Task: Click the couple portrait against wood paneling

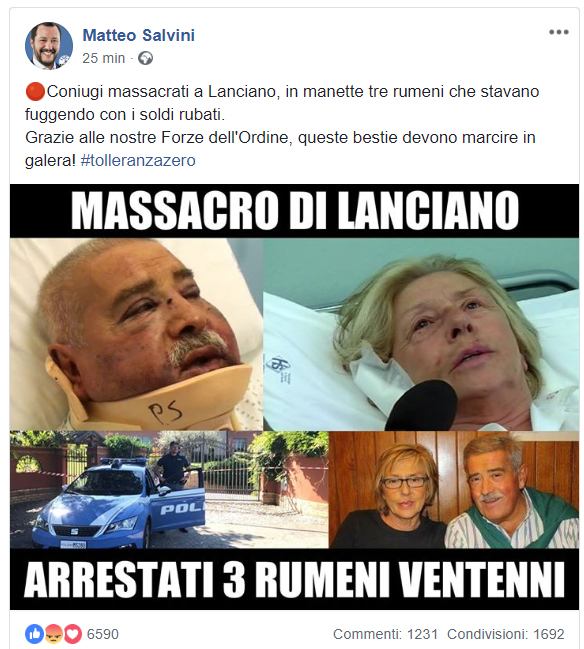Action: pyautogui.click(x=454, y=490)
